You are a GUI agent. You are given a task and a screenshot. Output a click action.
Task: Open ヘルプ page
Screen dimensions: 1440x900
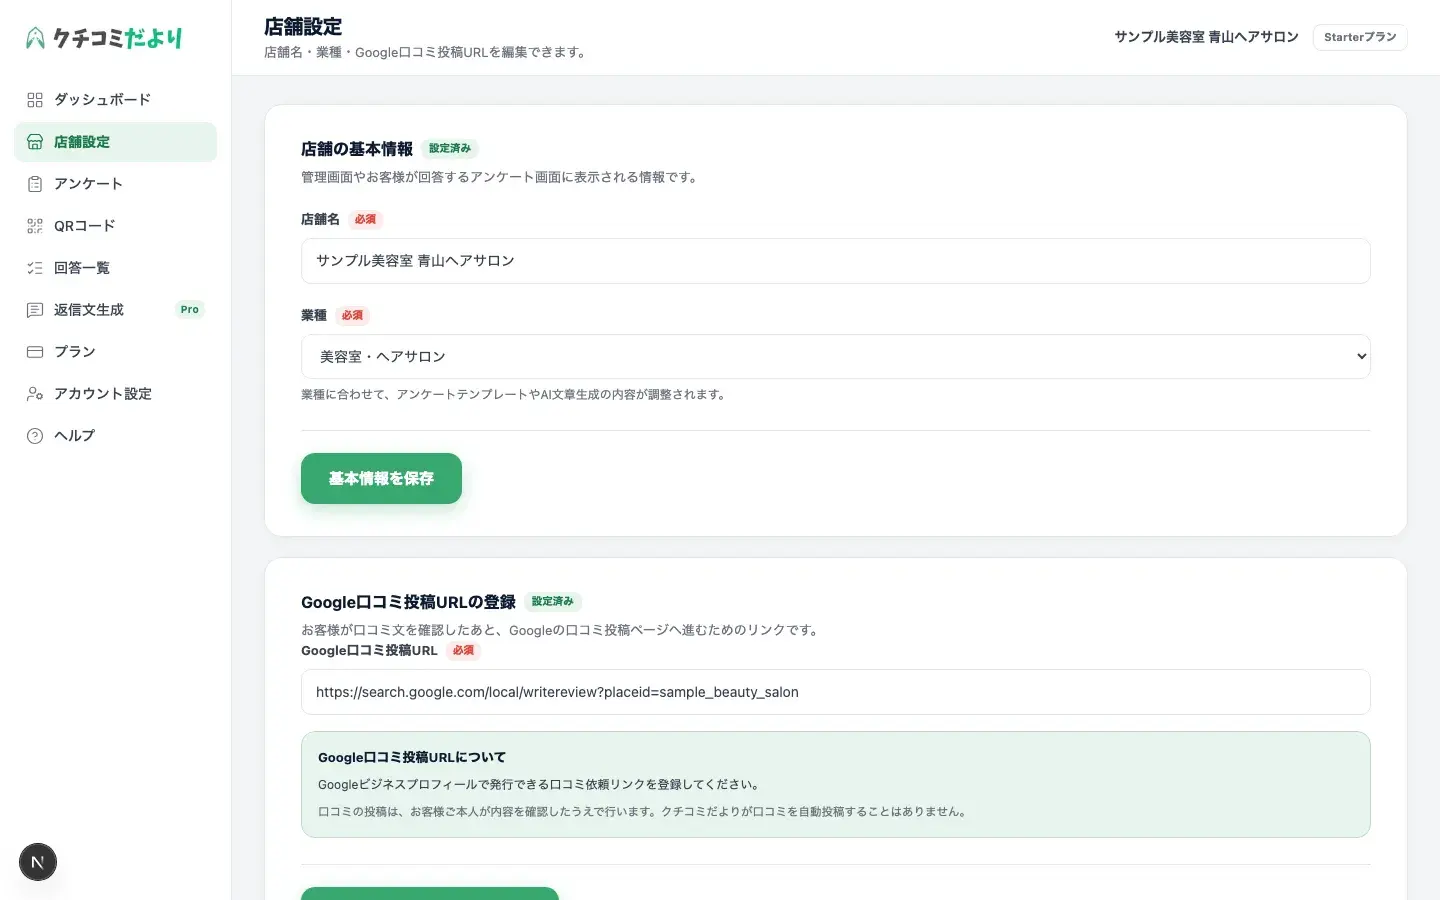116,436
